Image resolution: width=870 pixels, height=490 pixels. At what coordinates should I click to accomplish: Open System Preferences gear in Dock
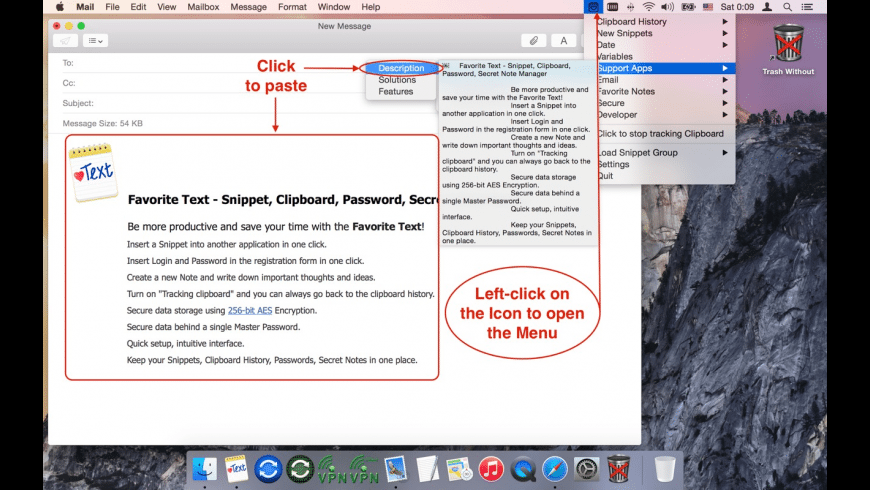(586, 469)
